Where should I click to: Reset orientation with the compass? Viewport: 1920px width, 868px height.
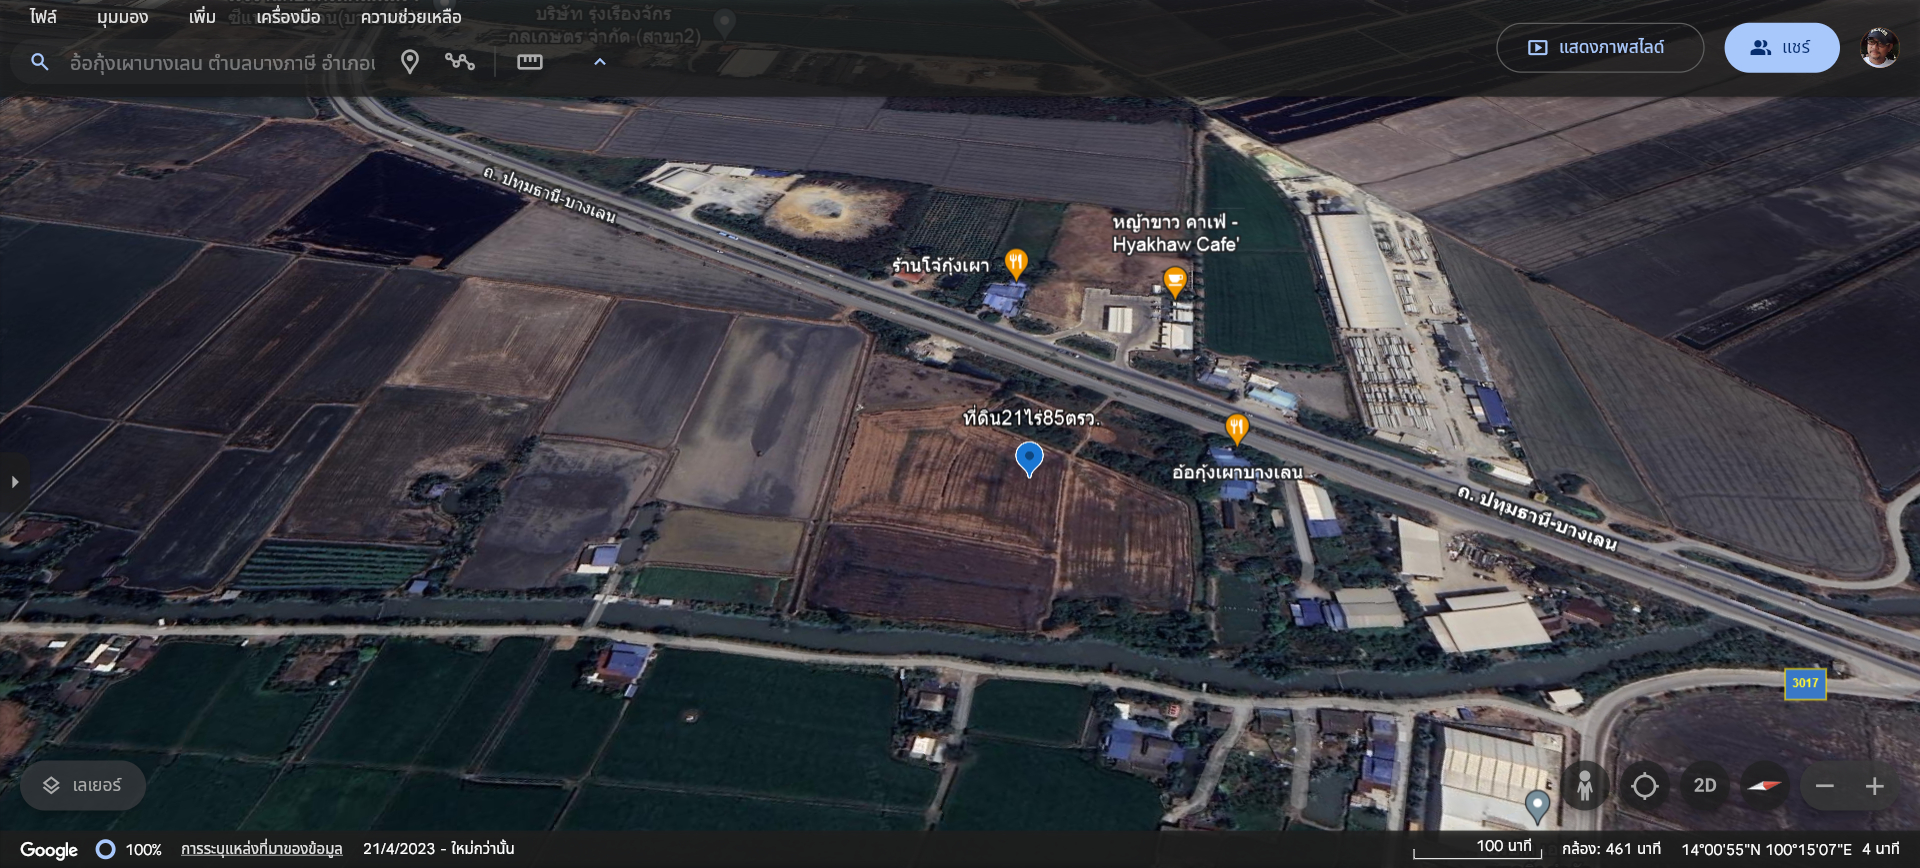click(x=1765, y=786)
